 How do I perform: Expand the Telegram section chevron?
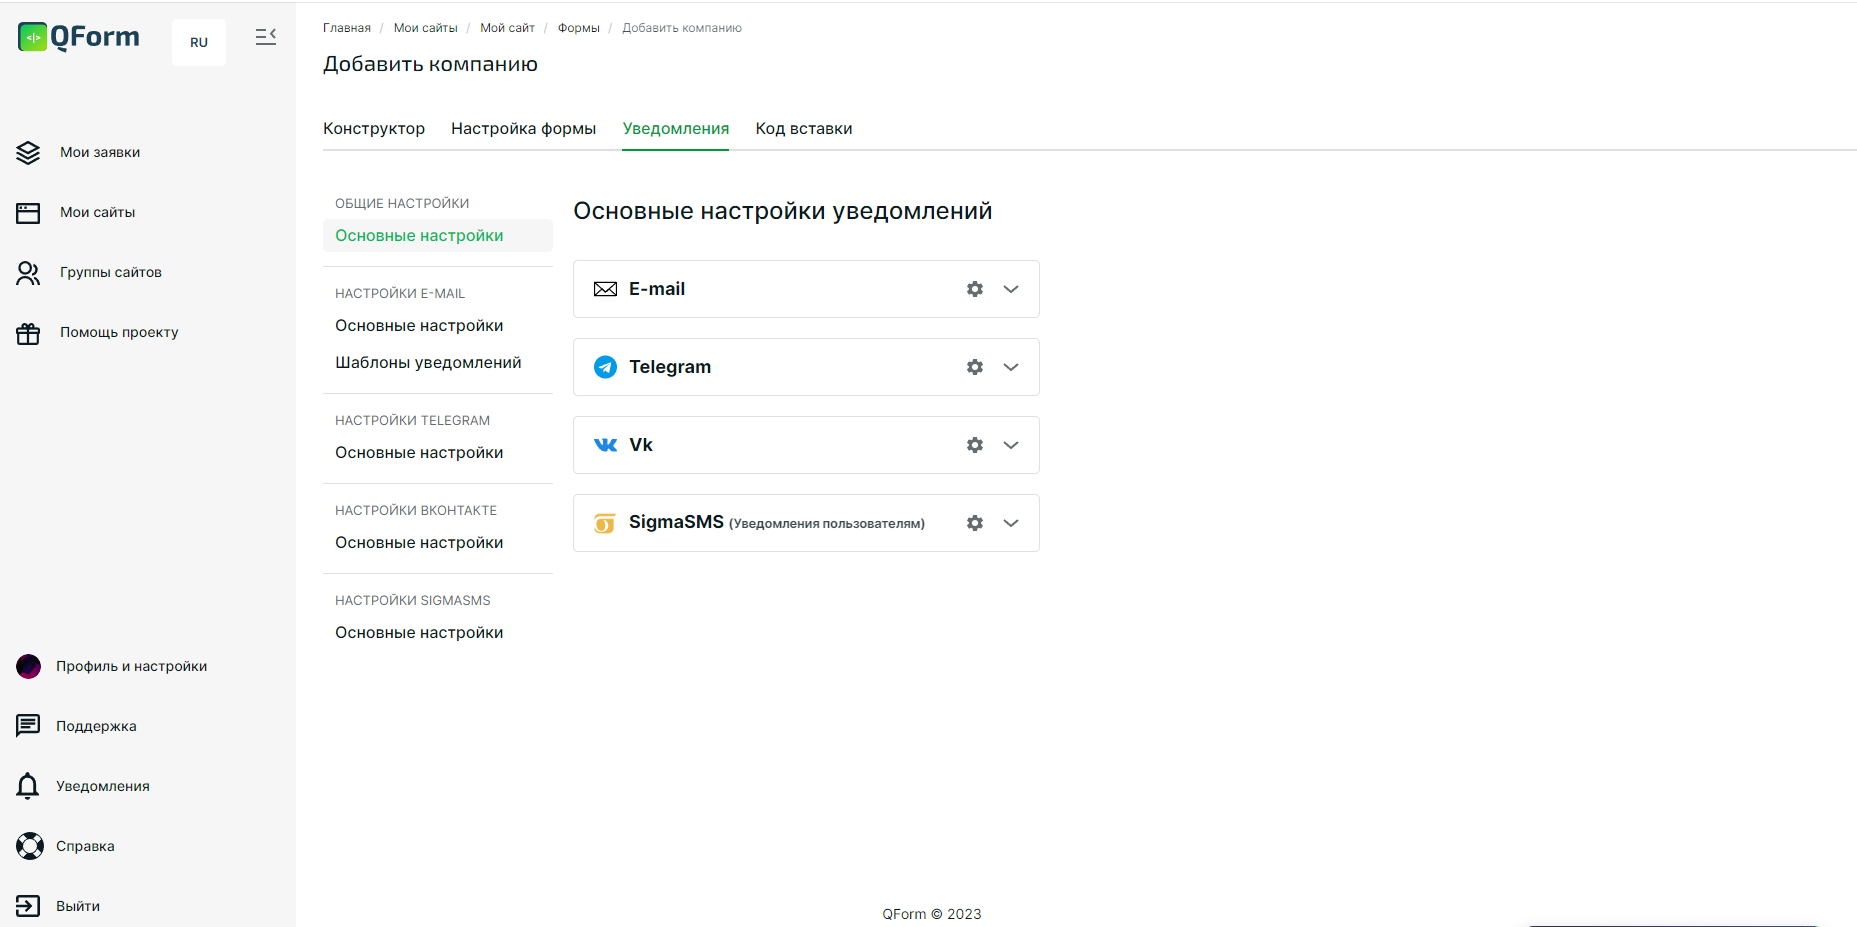[x=1011, y=367]
